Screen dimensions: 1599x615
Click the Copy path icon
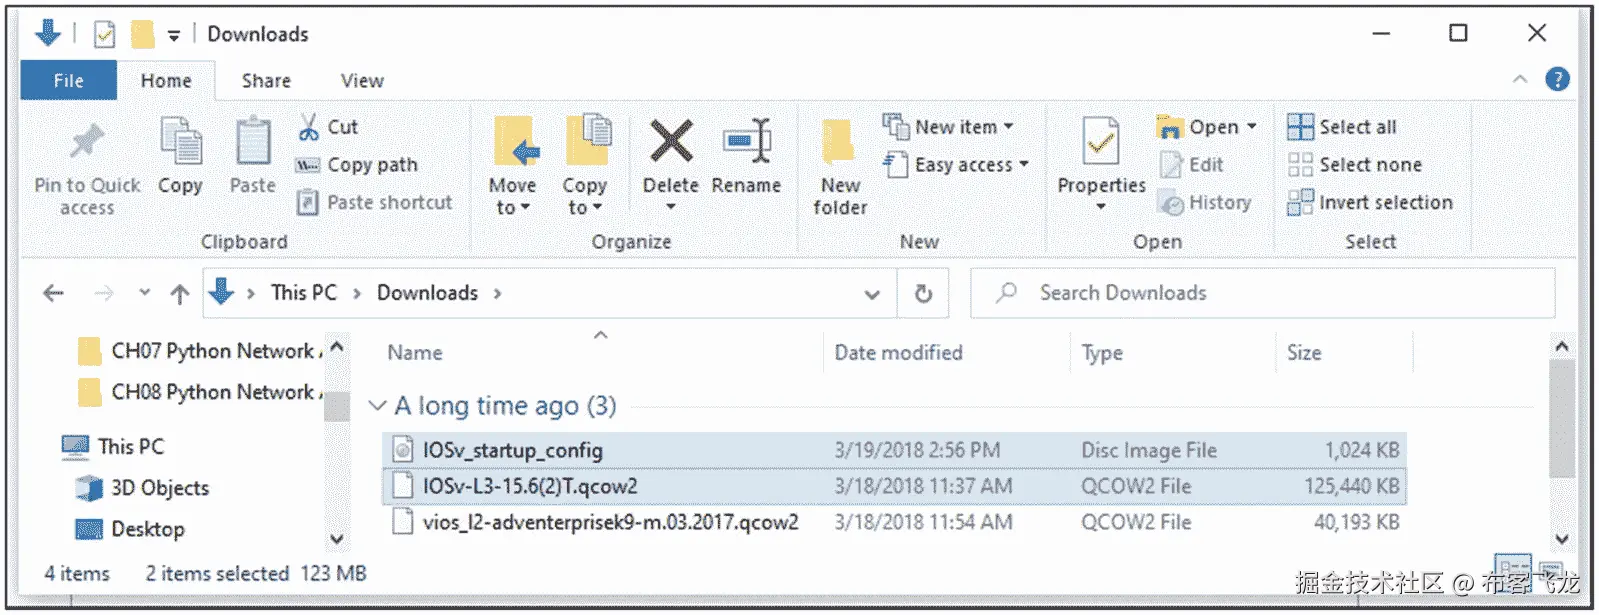(308, 165)
